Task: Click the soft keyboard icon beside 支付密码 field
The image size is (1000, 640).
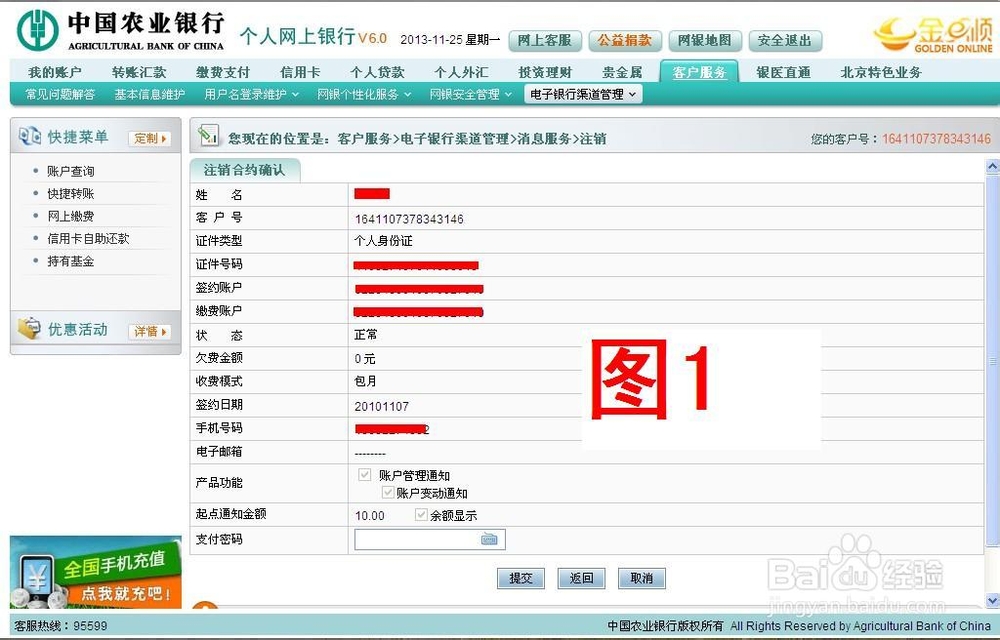Action: point(488,538)
